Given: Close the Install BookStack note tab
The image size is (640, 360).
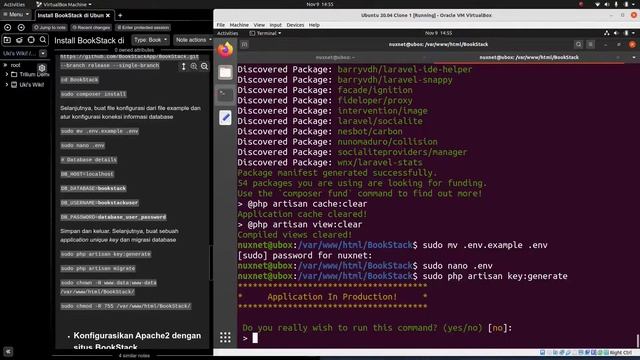Looking at the screenshot, I should [108, 15].
